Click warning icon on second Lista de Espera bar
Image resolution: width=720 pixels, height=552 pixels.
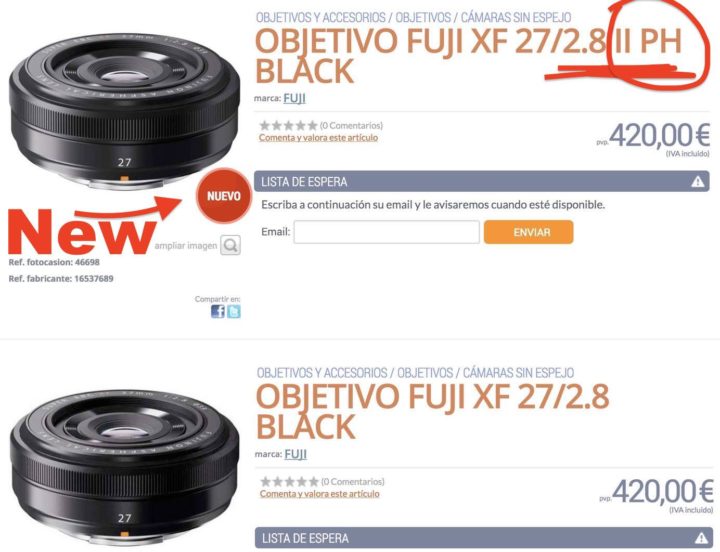[701, 537]
